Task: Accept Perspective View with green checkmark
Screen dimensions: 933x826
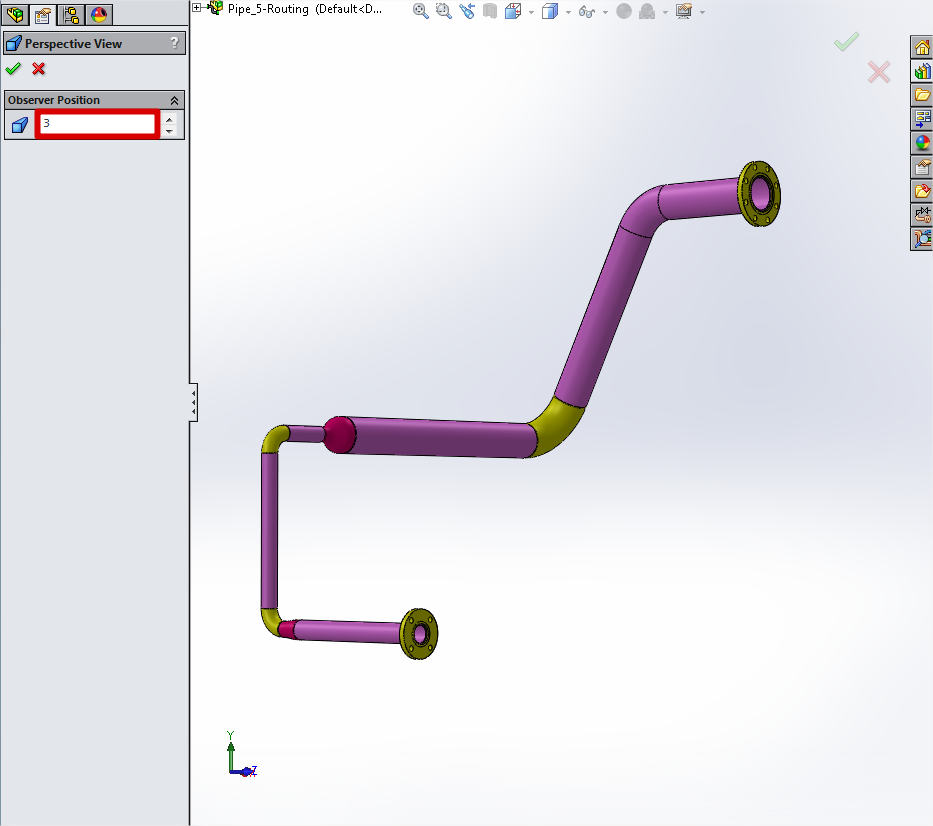Action: tap(13, 69)
